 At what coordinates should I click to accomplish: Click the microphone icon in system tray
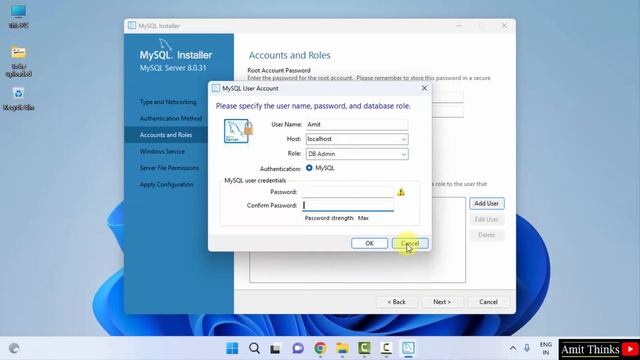point(527,348)
